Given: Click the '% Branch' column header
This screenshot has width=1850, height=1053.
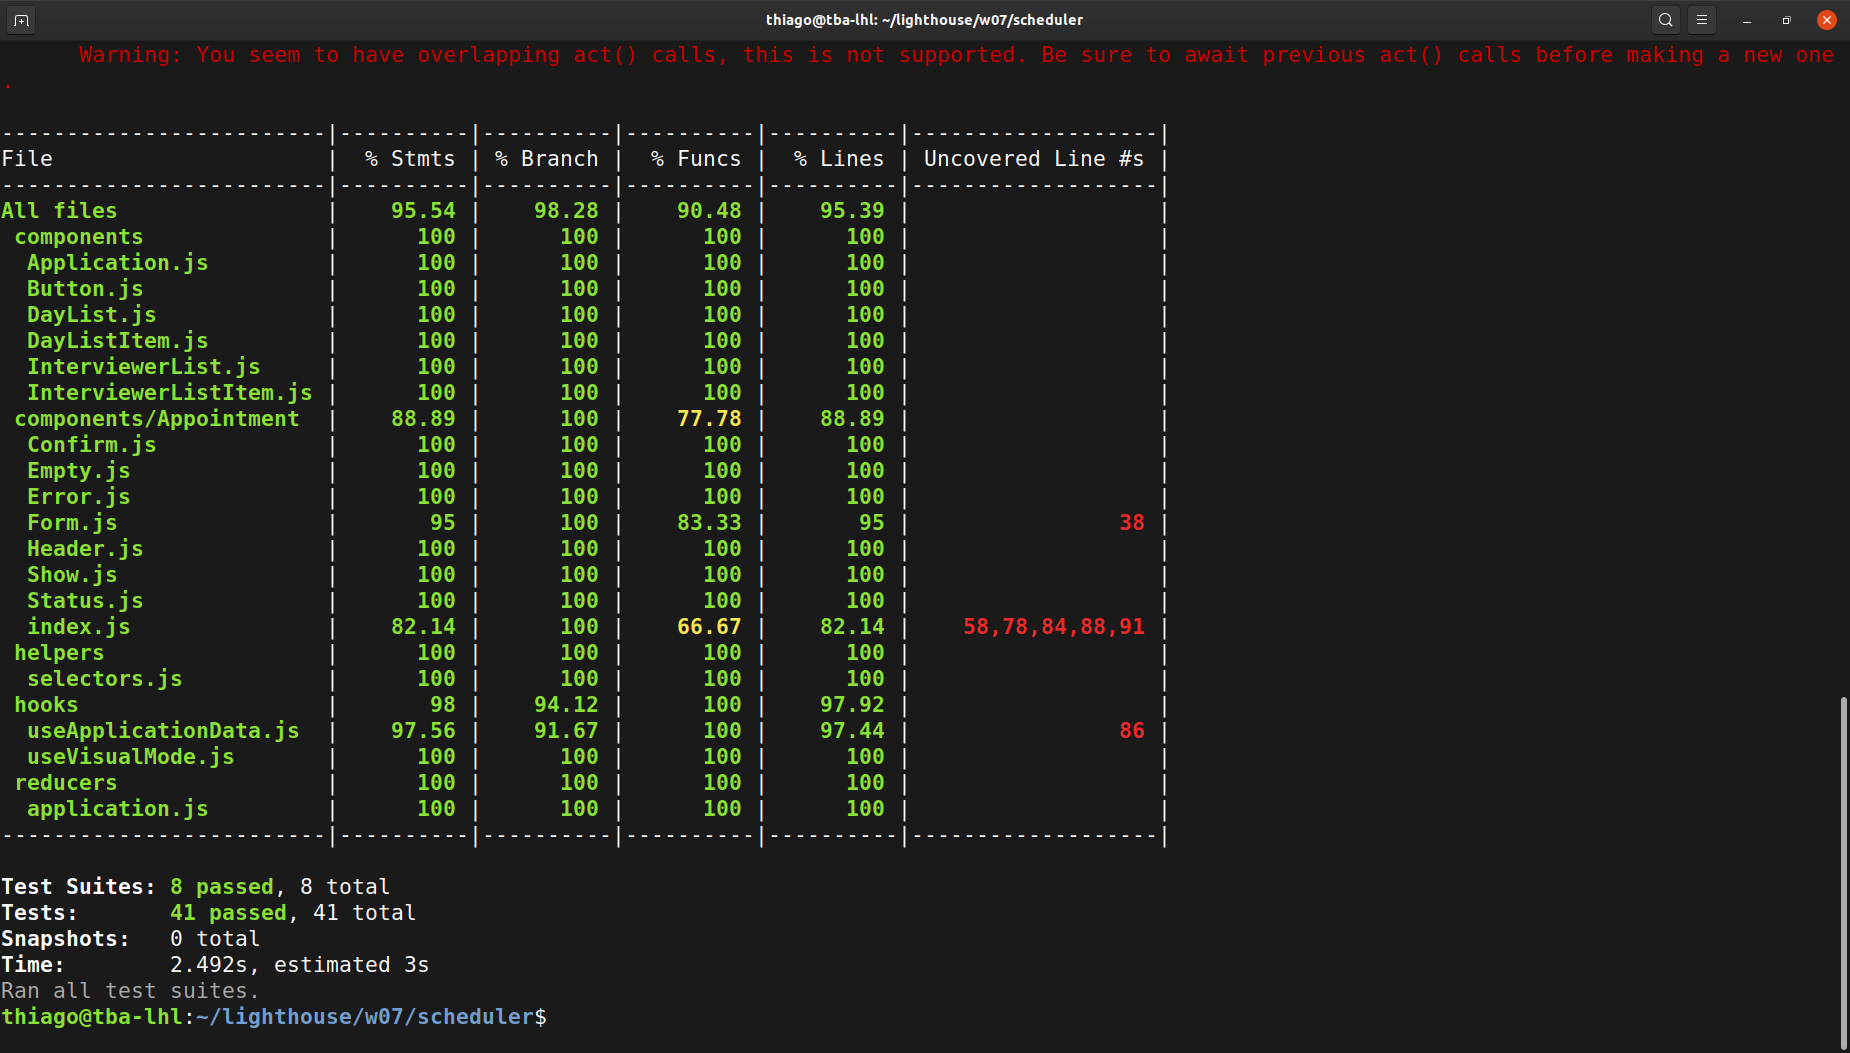Looking at the screenshot, I should (x=547, y=159).
